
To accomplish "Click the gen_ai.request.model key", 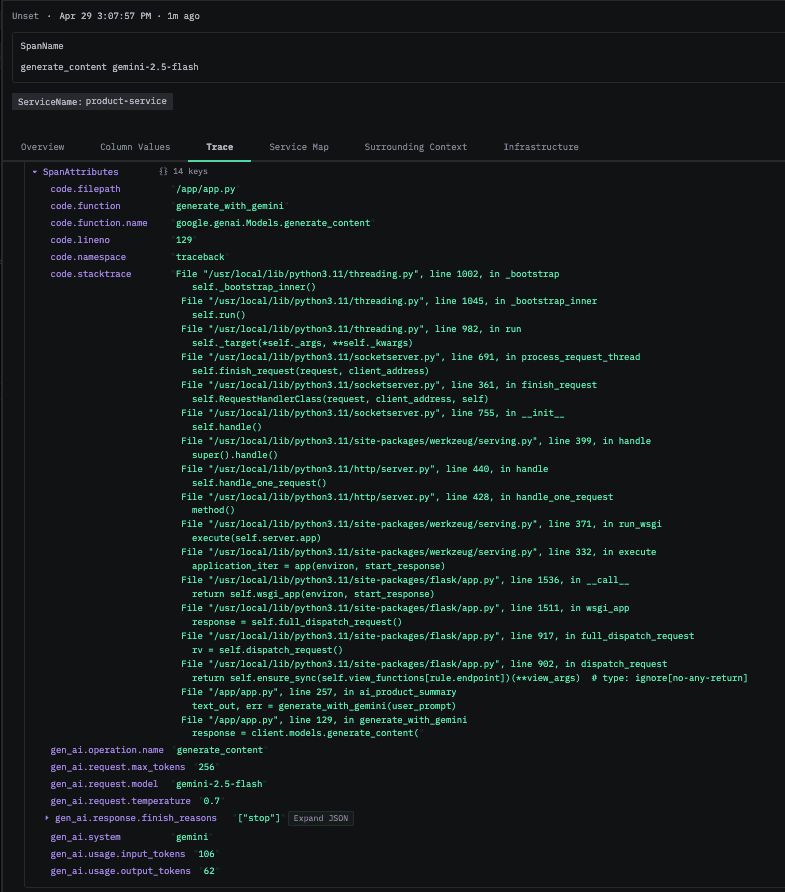I will [x=104, y=784].
